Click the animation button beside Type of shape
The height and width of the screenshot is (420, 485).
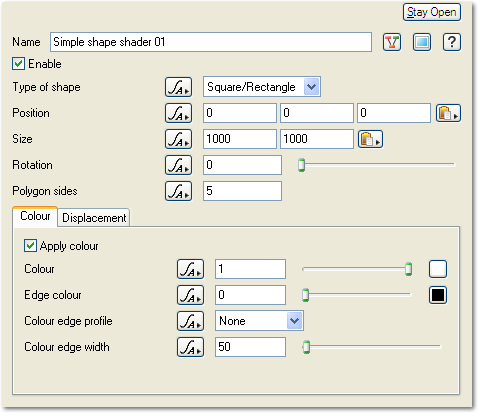point(178,87)
